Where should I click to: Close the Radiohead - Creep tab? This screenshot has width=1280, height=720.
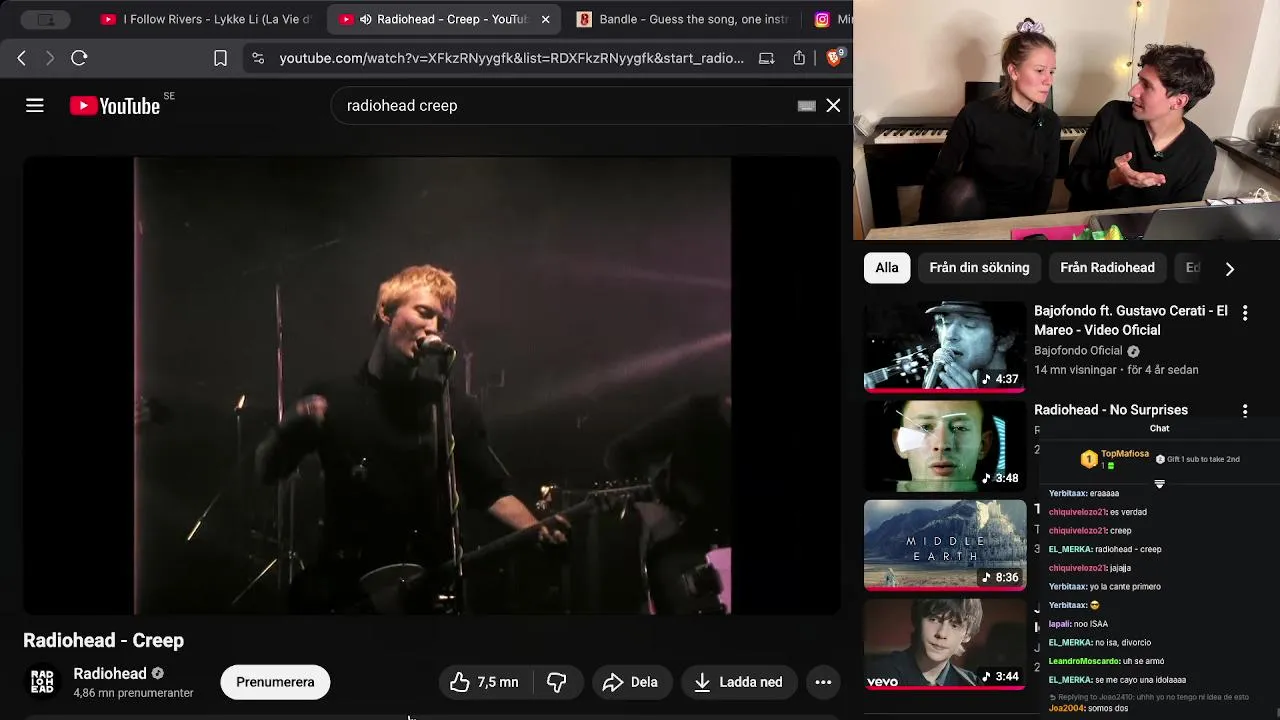click(x=545, y=19)
